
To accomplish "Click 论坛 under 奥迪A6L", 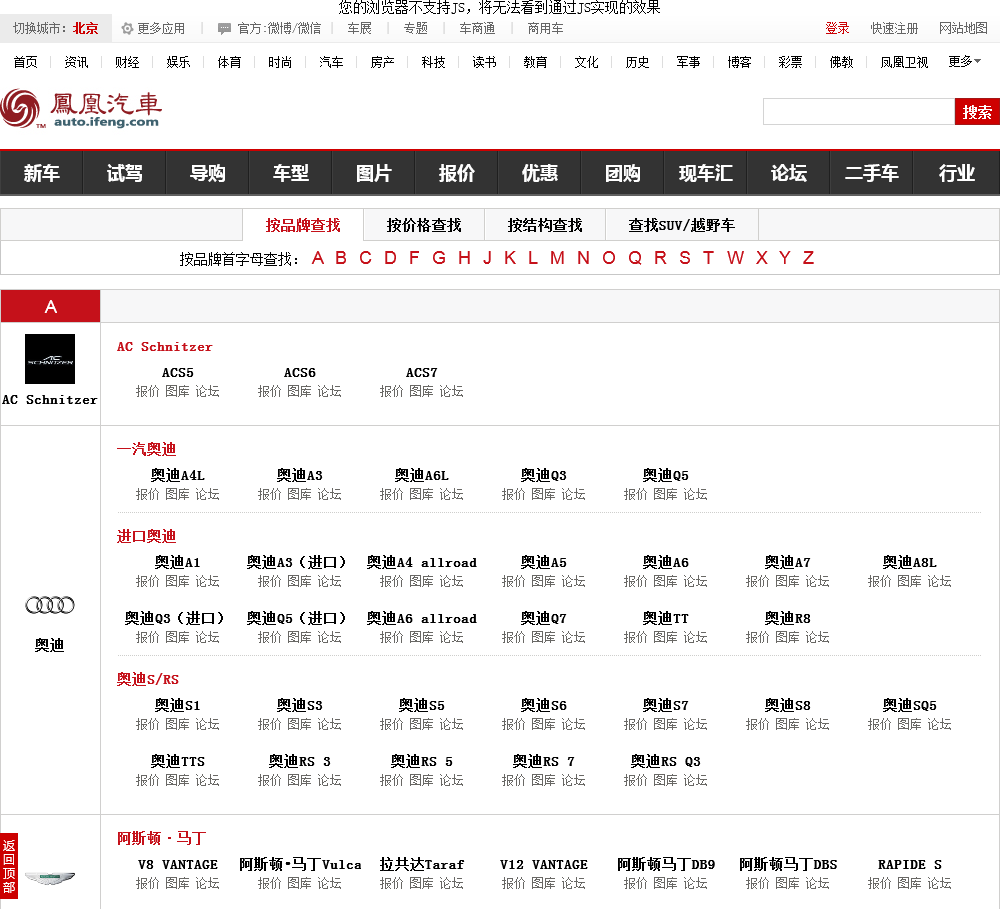I will click(451, 494).
